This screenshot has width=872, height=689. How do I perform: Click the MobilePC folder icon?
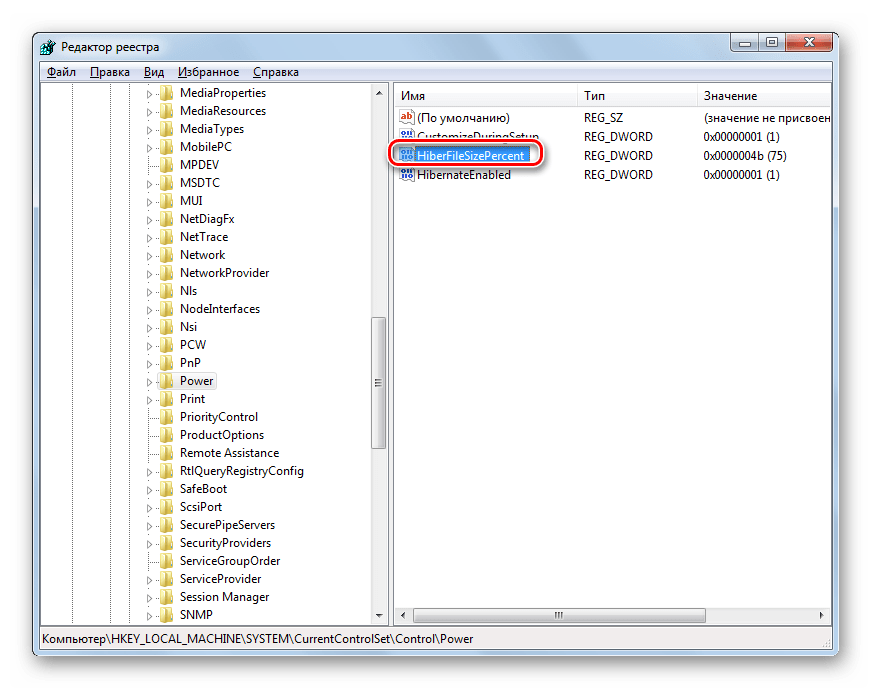166,147
